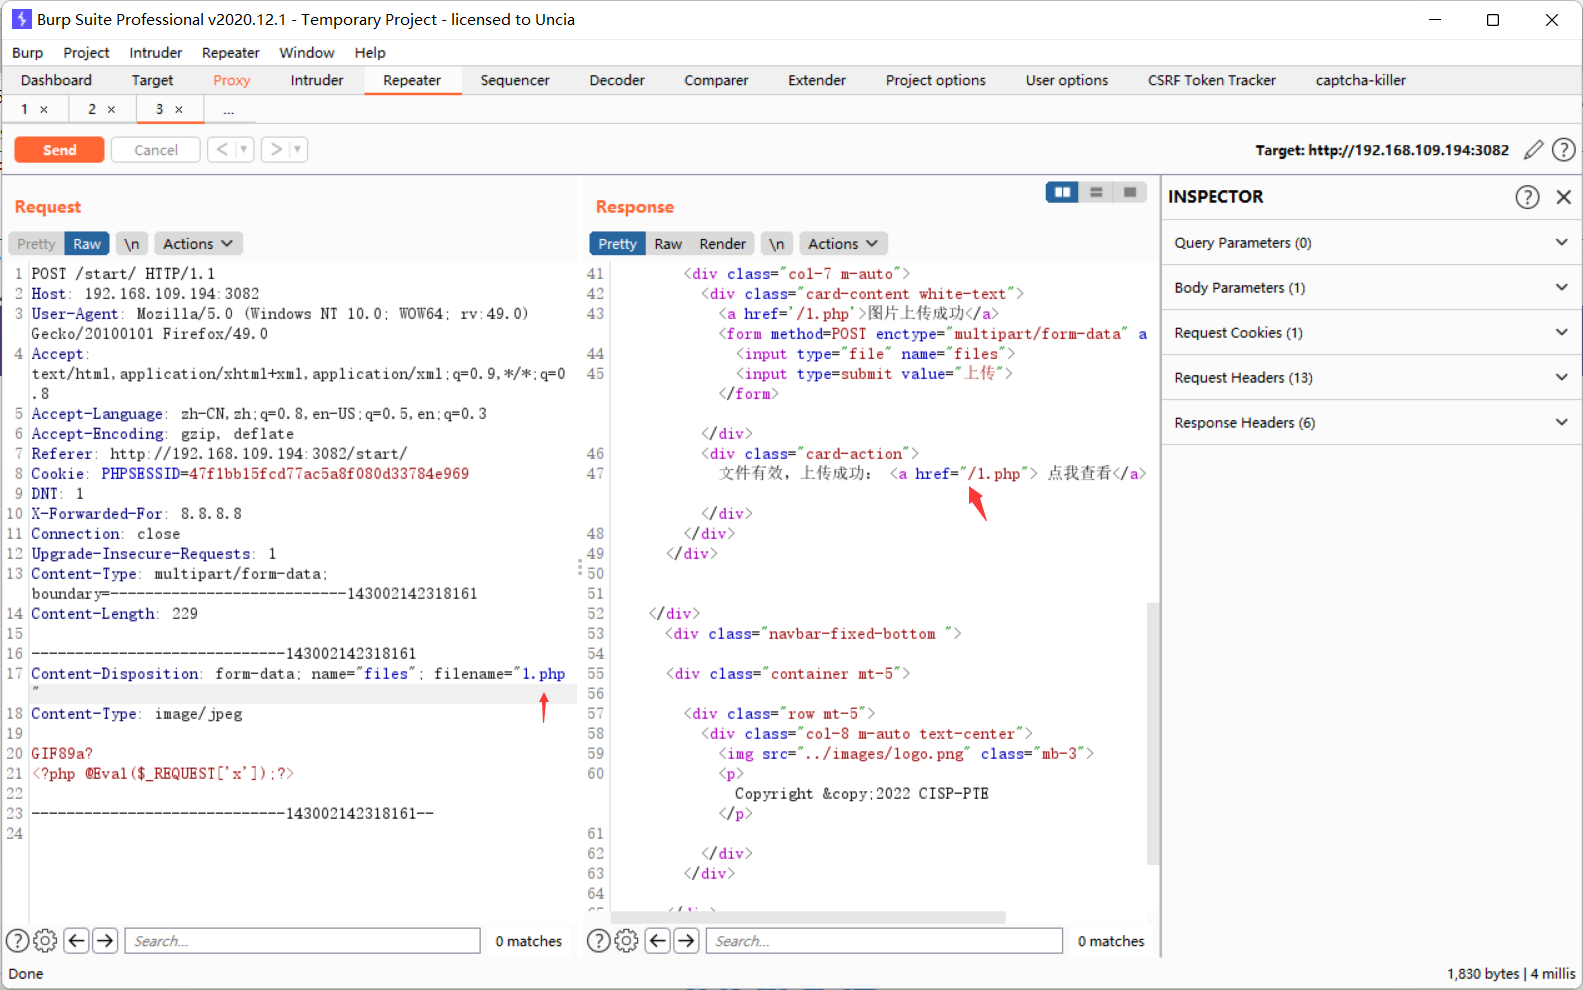Viewport: 1583px width, 990px height.
Task: Open the CSRF Token Tracker tab
Action: point(1212,81)
